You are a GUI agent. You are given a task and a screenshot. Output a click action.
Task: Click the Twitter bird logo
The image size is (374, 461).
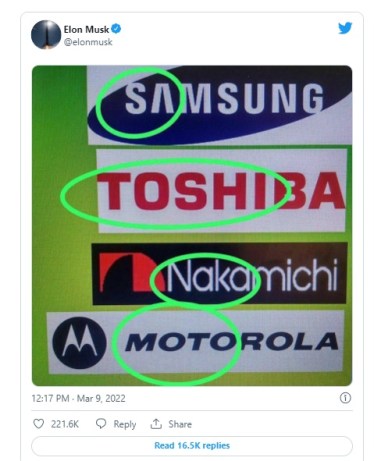click(345, 28)
